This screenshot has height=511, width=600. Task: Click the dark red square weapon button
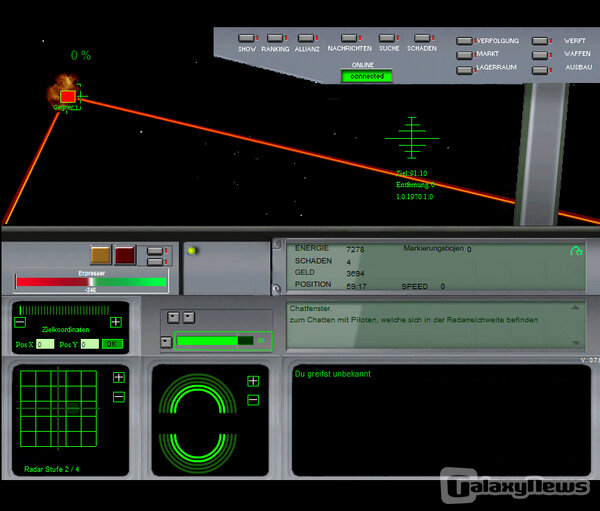125,255
